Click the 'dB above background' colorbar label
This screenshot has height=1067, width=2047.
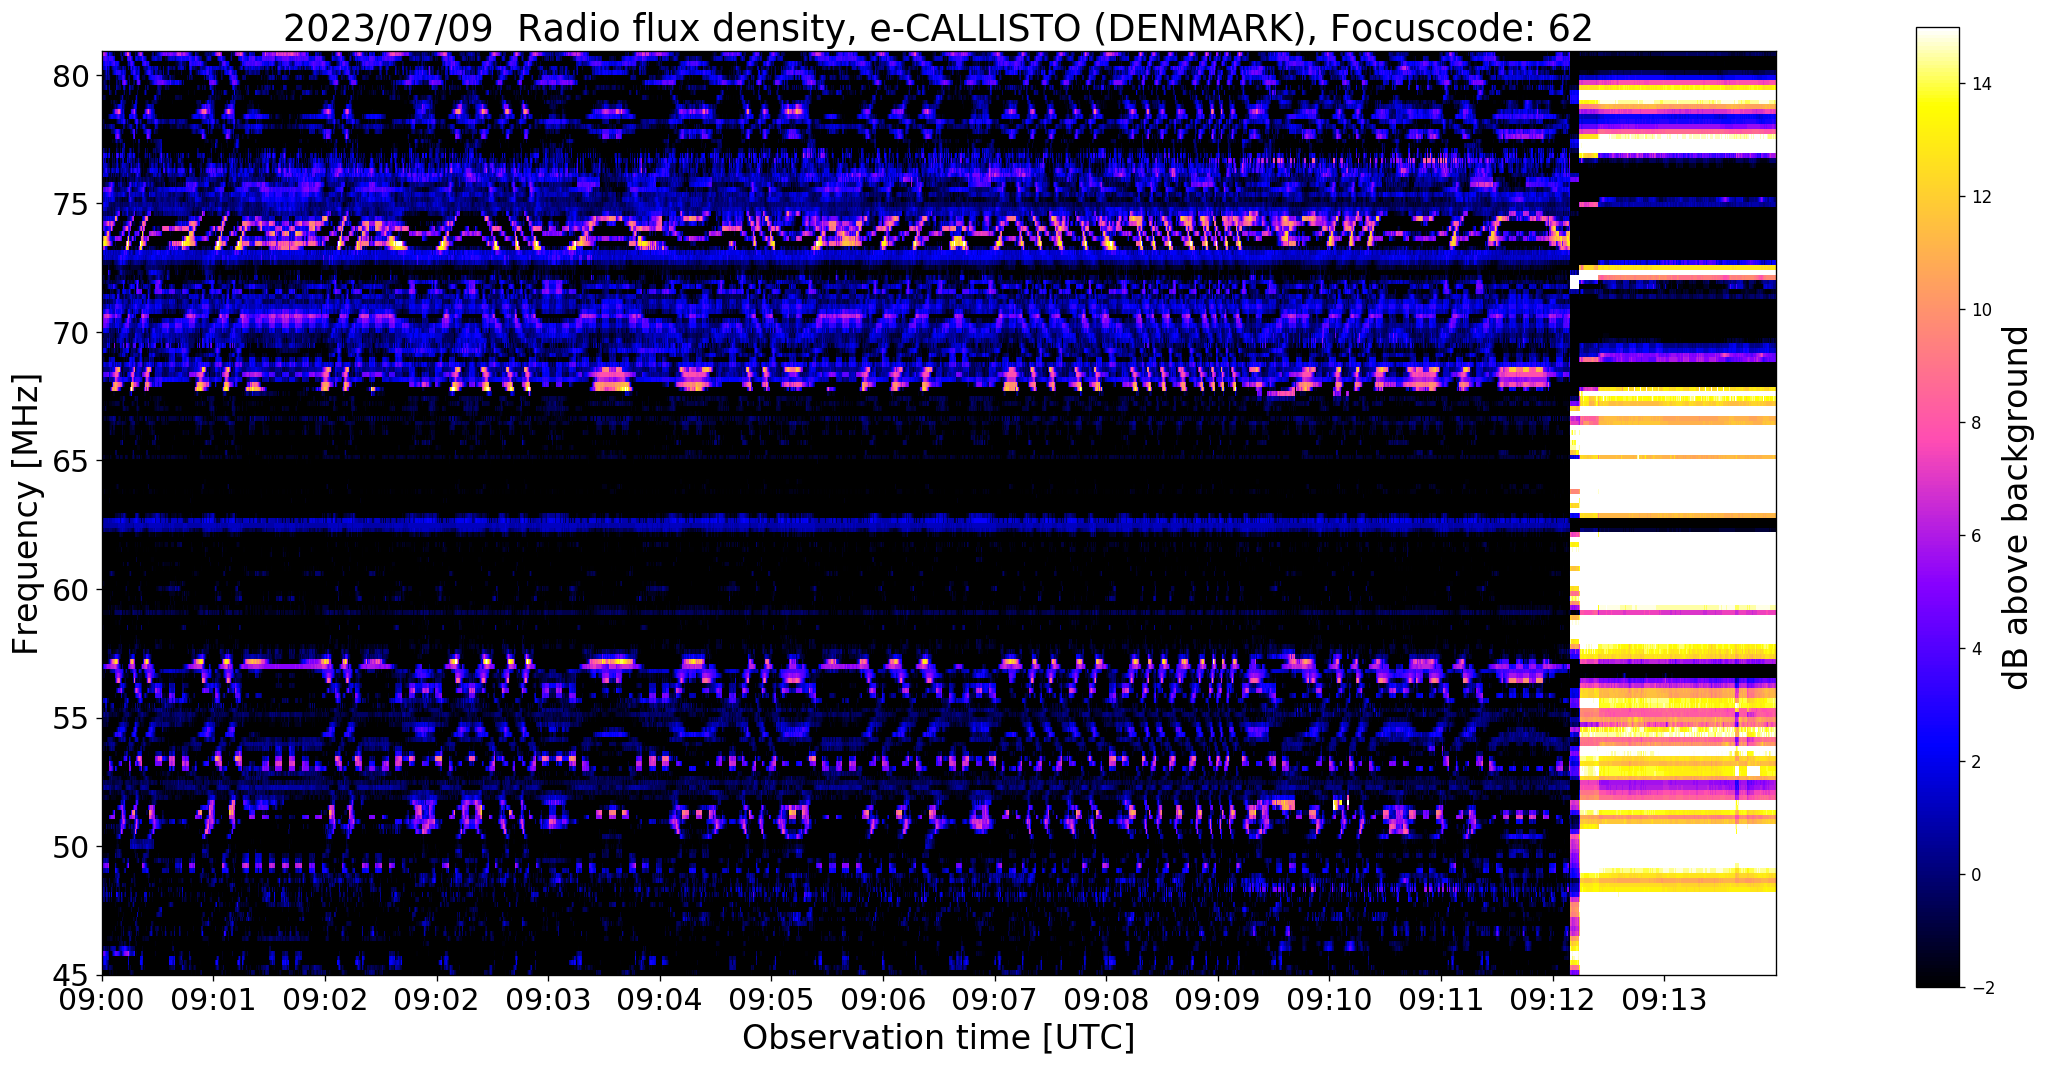[x=2017, y=508]
